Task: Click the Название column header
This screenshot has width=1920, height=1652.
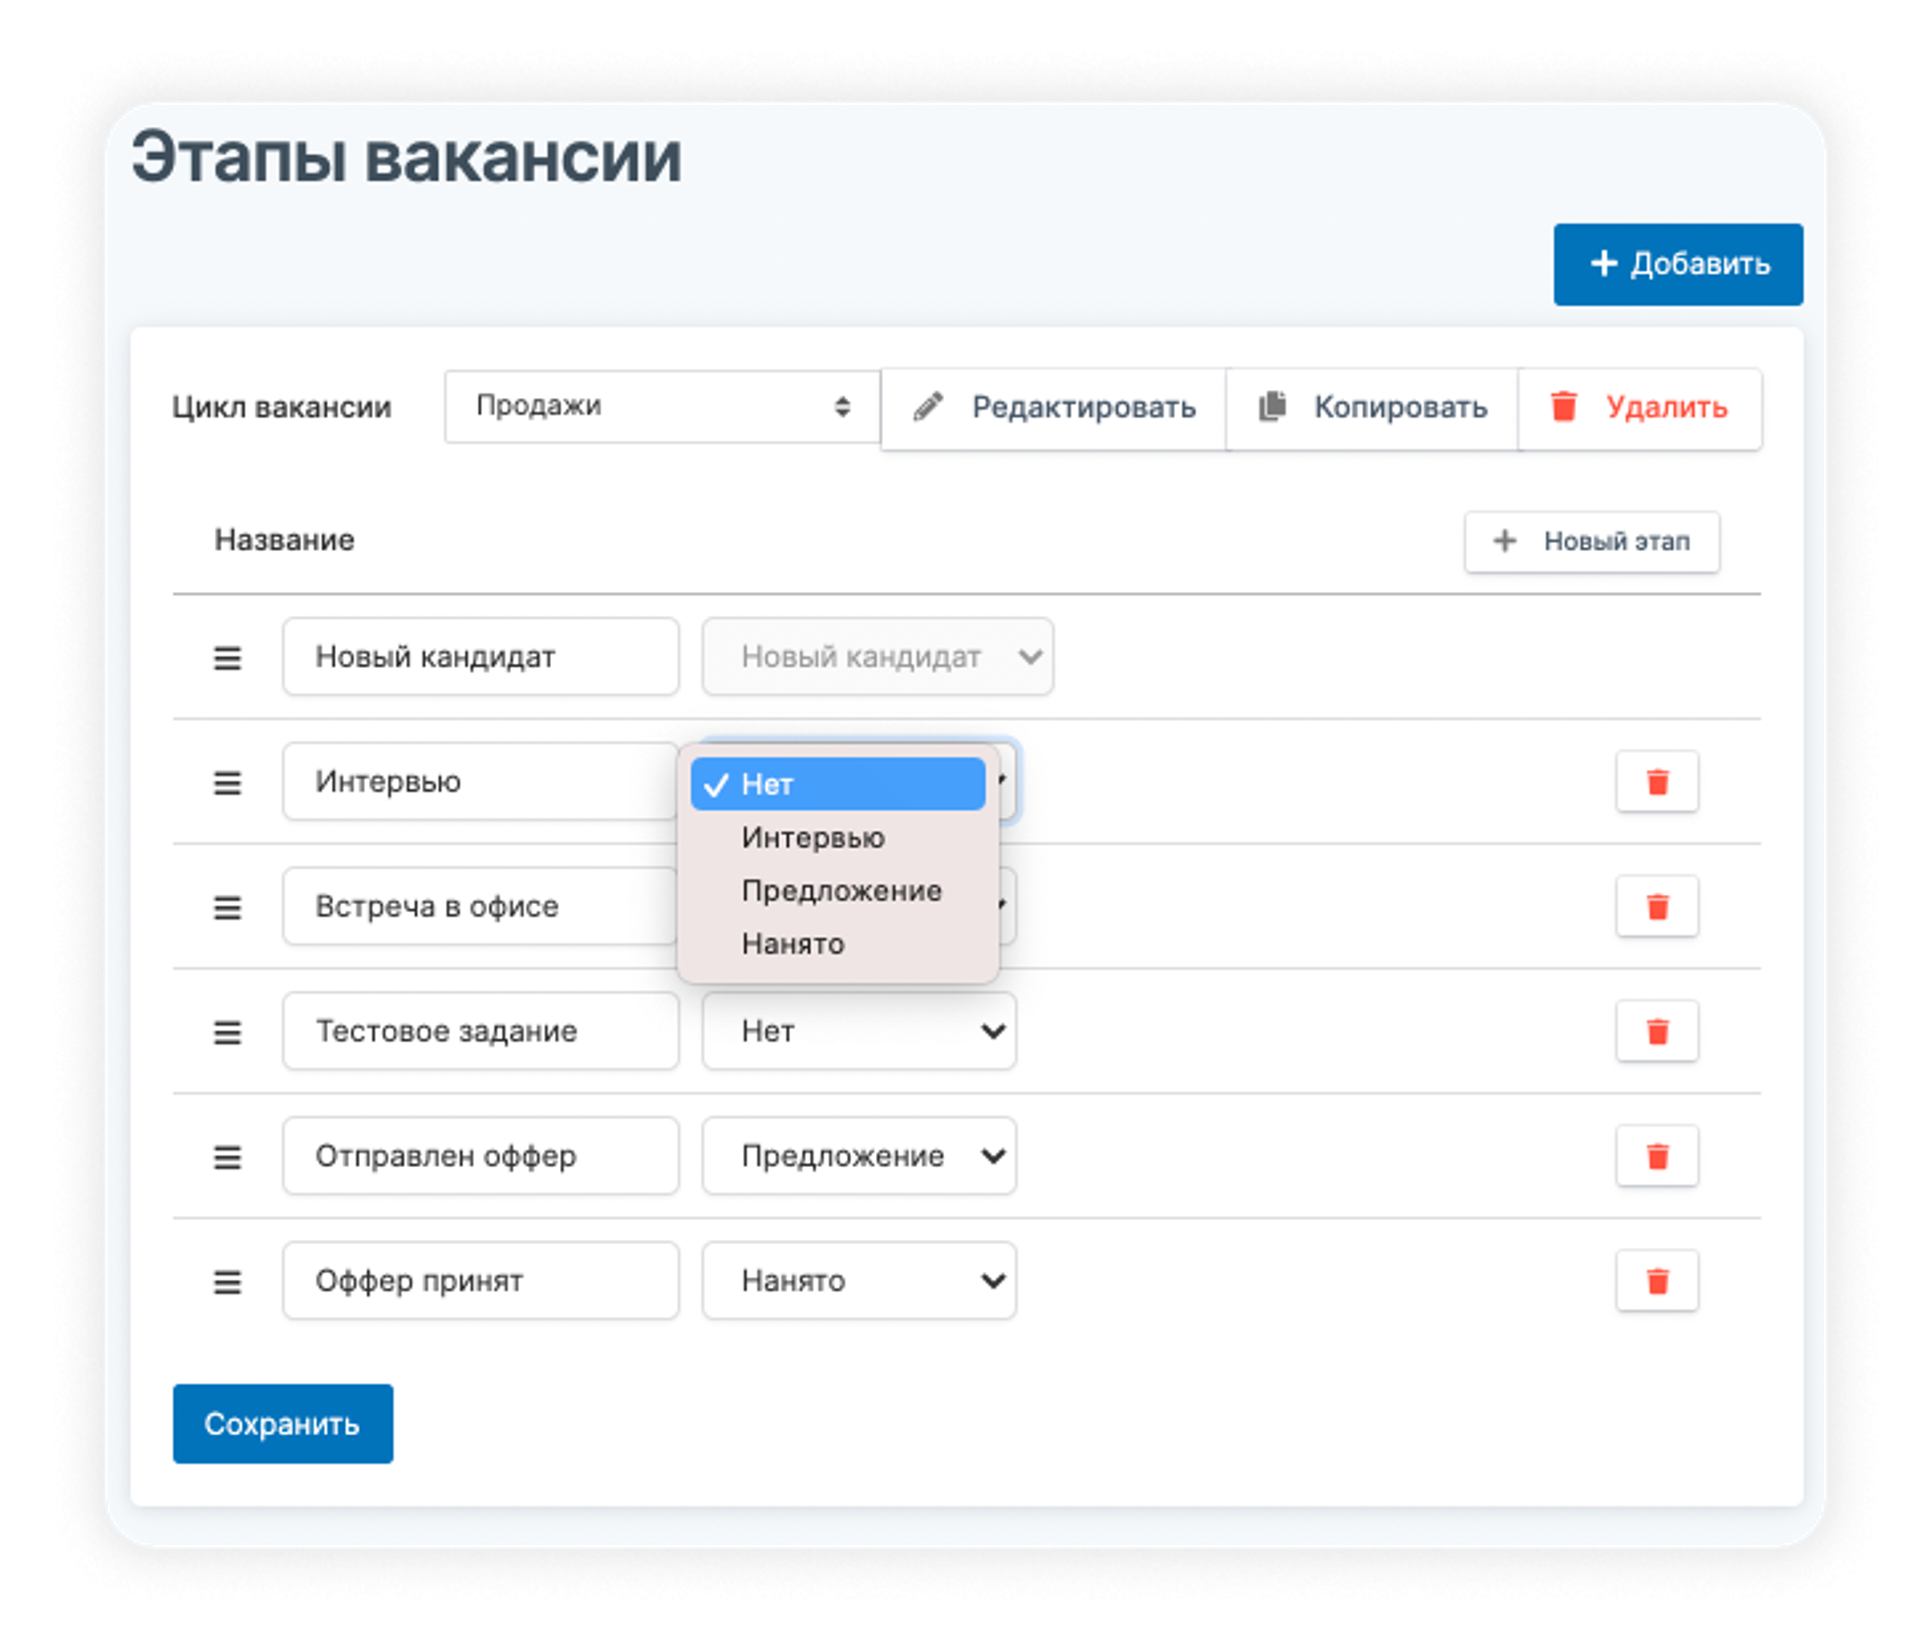Action: (x=285, y=541)
